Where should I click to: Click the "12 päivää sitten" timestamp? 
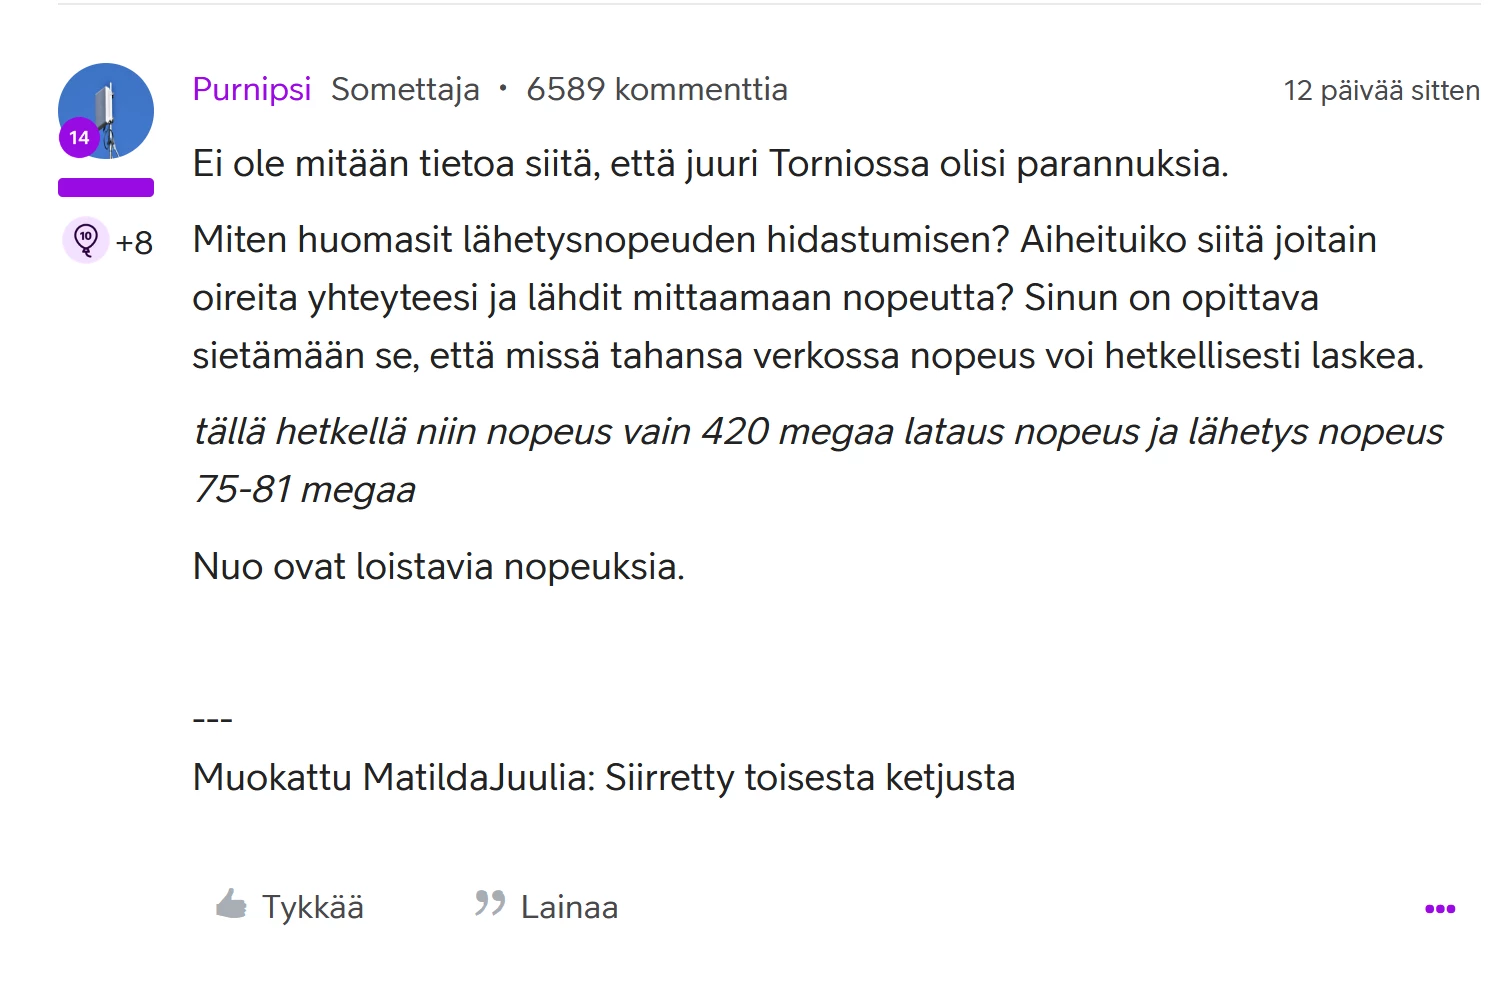1381,91
